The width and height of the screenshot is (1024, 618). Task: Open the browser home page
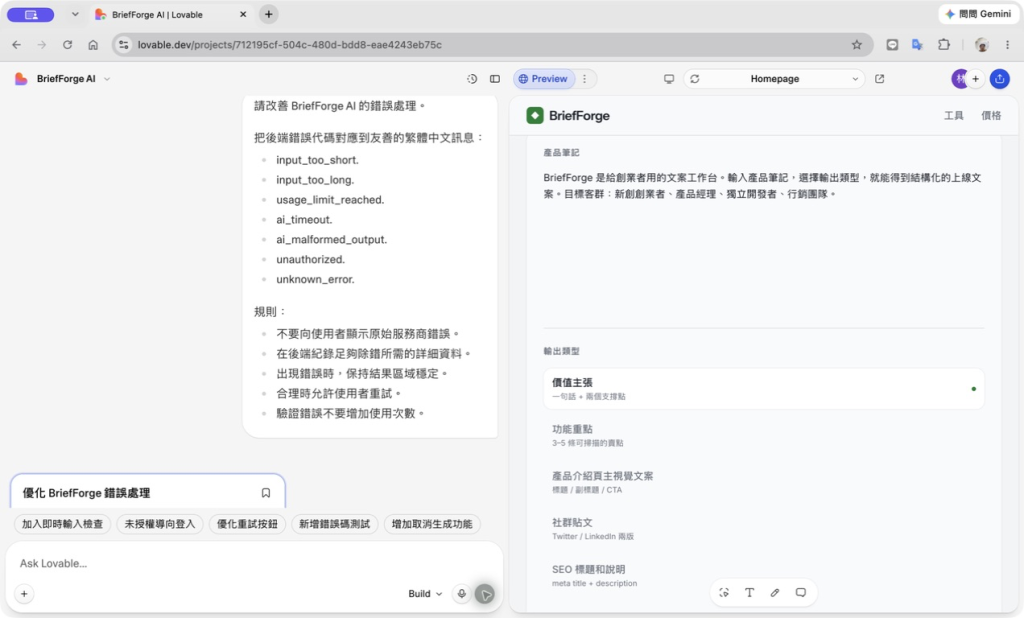click(93, 44)
